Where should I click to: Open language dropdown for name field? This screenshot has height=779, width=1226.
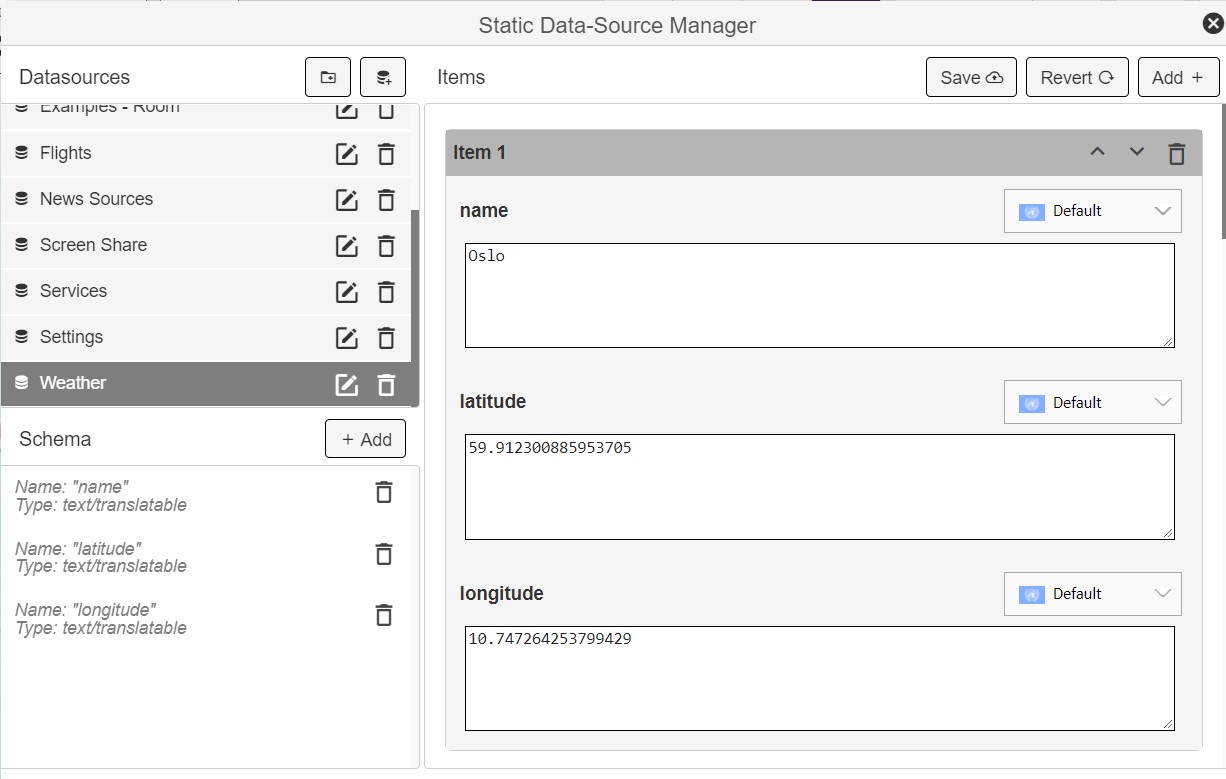(x=1092, y=211)
